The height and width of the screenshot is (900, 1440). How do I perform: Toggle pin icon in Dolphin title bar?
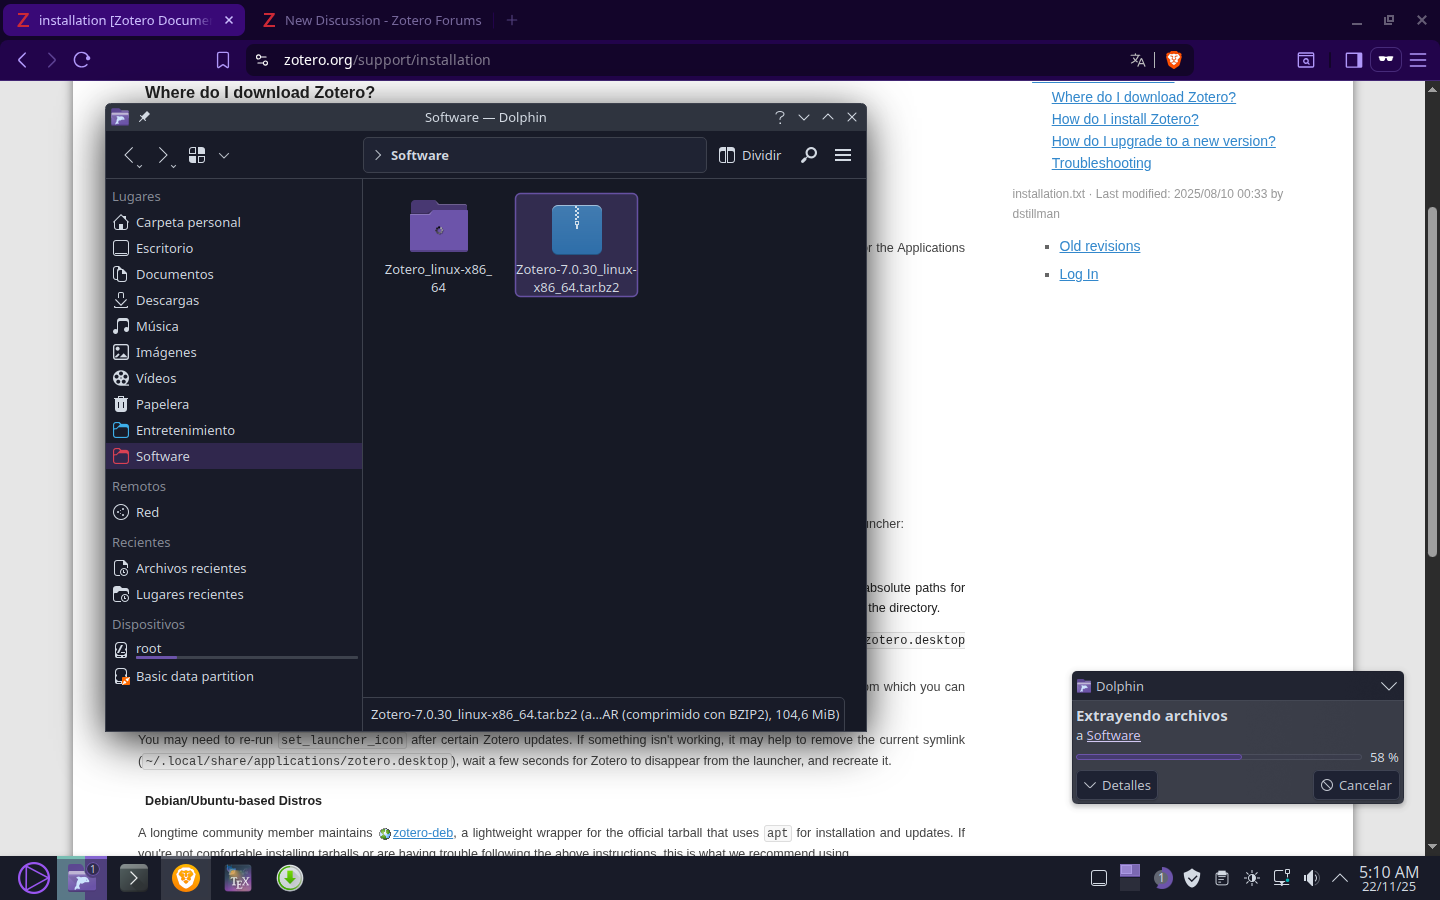(144, 117)
